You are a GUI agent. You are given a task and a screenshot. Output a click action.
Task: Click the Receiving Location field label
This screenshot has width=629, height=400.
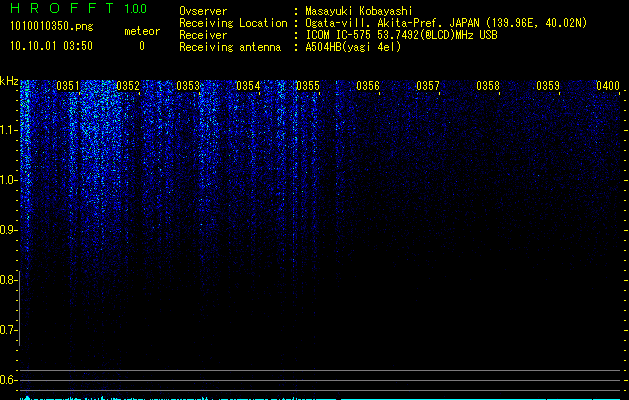(233, 23)
